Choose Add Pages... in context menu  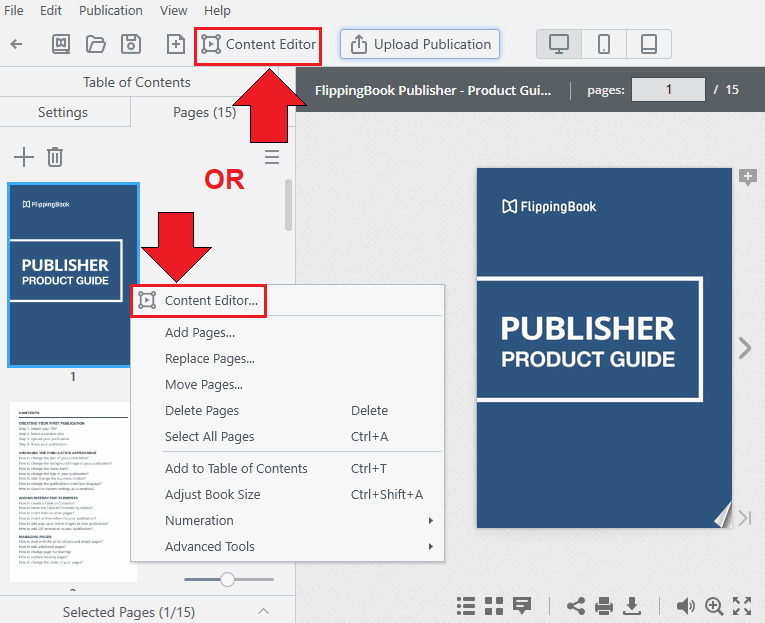(x=200, y=333)
